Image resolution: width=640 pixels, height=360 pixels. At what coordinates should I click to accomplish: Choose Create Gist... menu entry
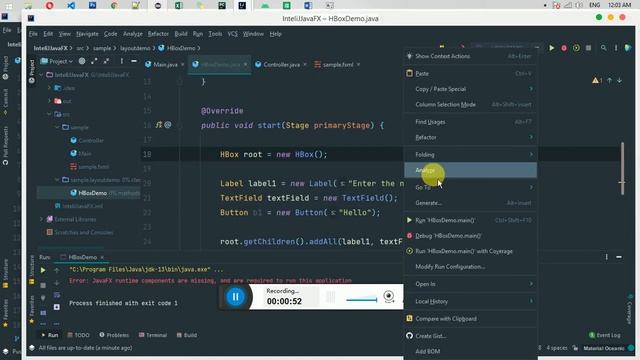[x=470, y=336]
